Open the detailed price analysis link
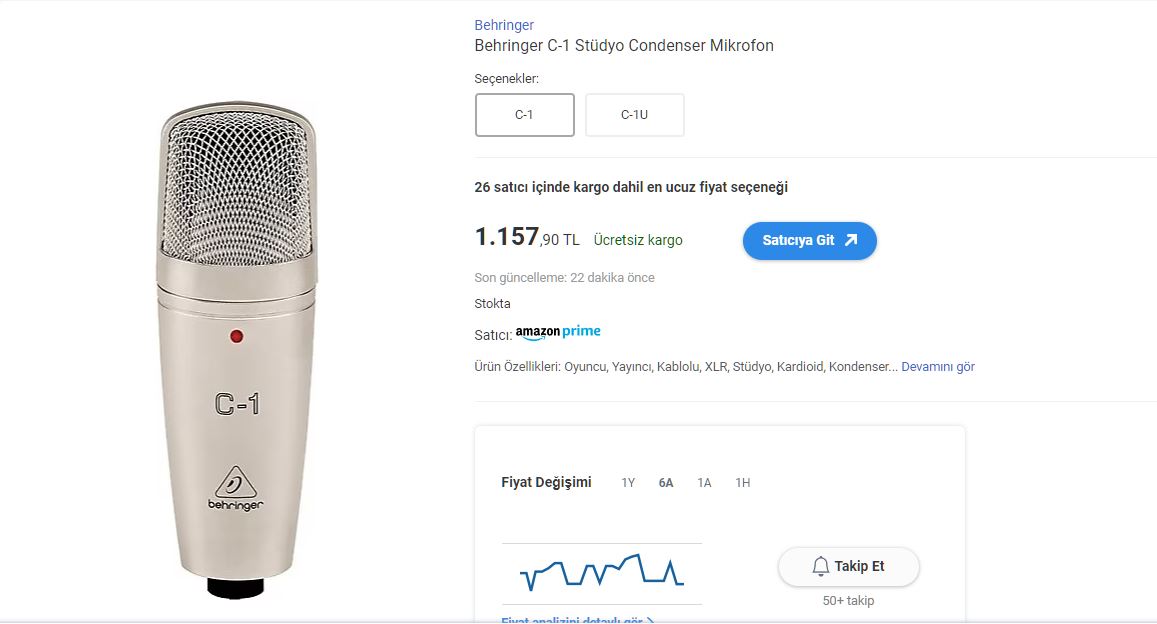This screenshot has width=1157, height=624. pos(578,620)
